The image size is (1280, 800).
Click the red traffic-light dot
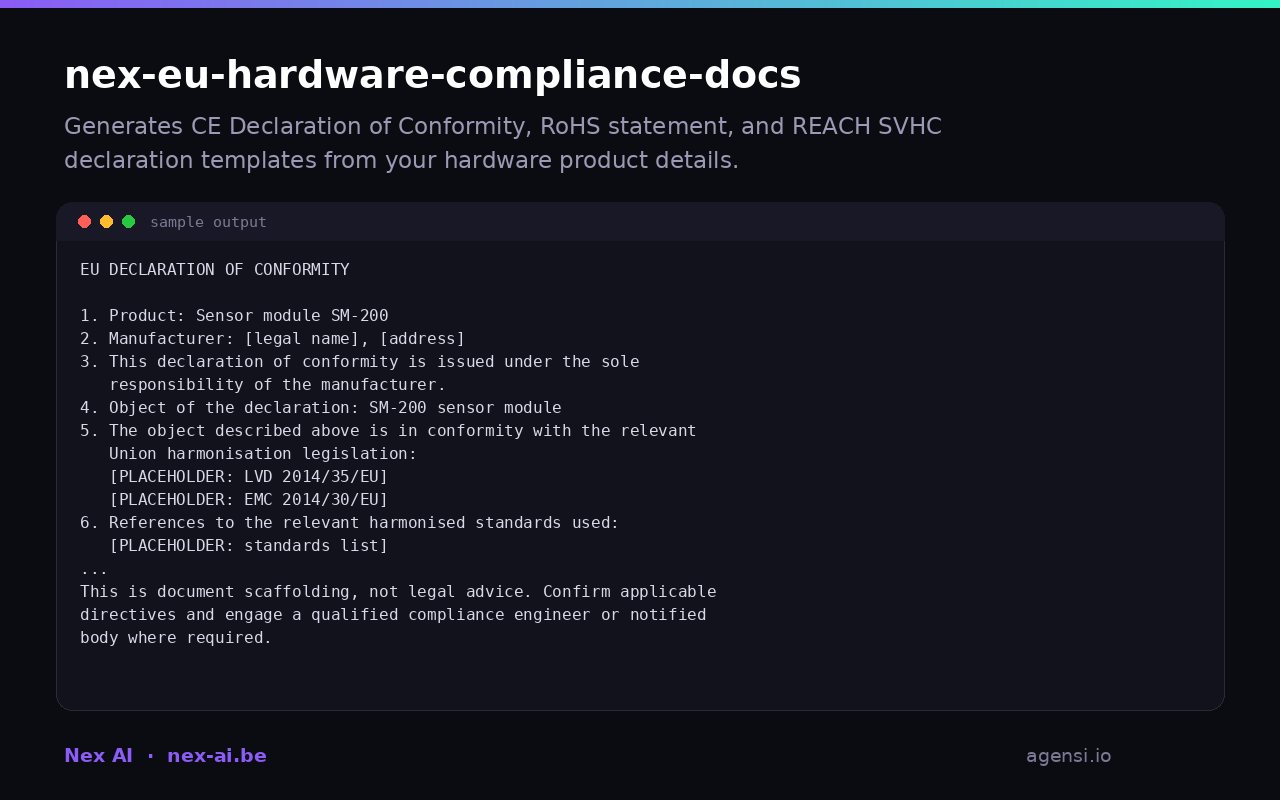(84, 222)
